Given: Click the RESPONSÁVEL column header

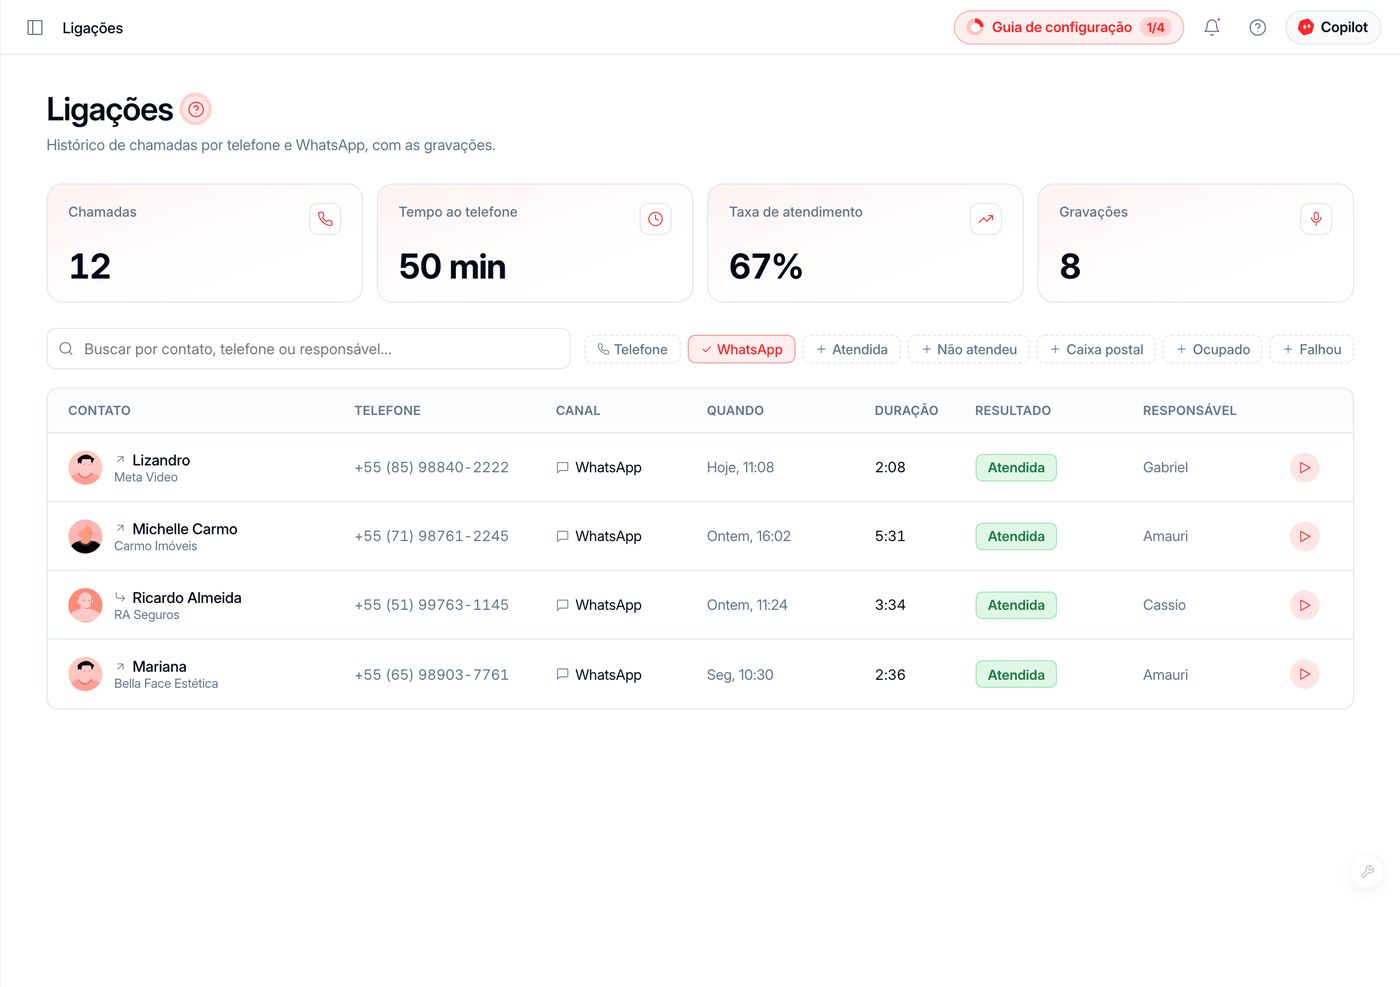Looking at the screenshot, I should (x=1189, y=411).
